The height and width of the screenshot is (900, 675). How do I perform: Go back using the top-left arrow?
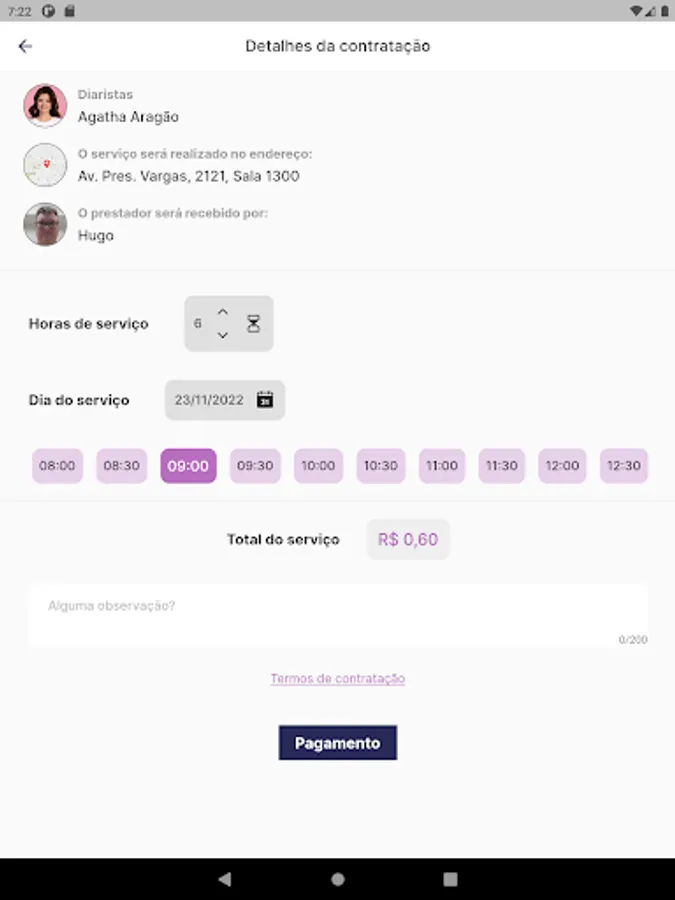pyautogui.click(x=26, y=46)
